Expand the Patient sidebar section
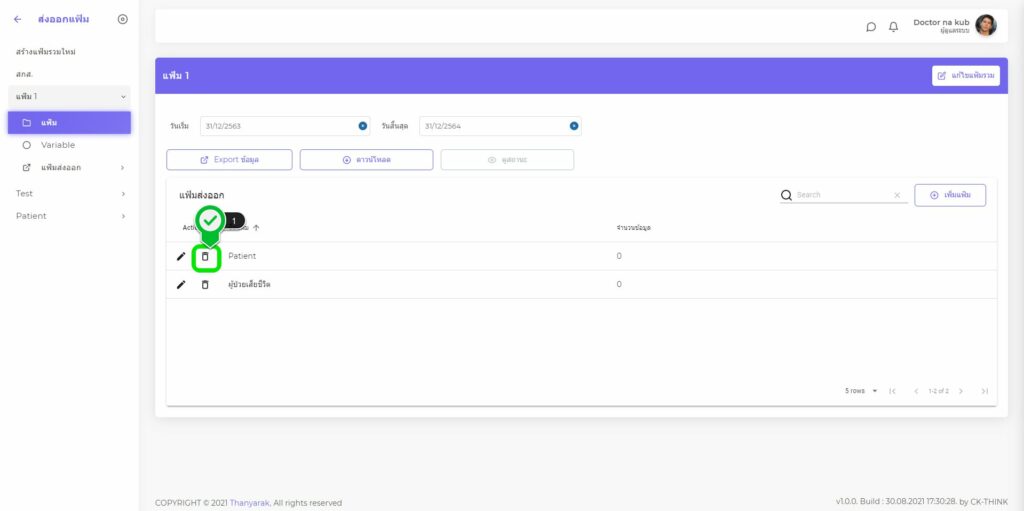The width and height of the screenshot is (1024, 511). (123, 216)
